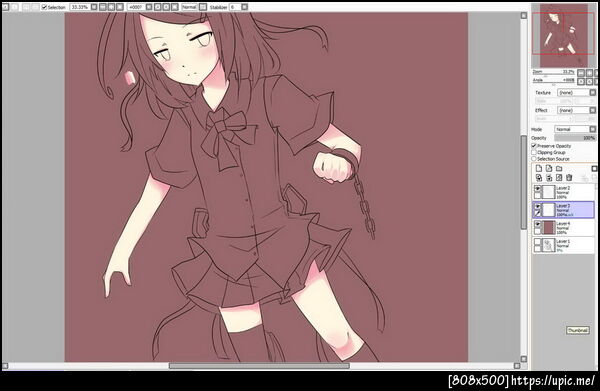Rotate view counterclockwise from the top toolbar
The width and height of the screenshot is (600, 391).
158,7
